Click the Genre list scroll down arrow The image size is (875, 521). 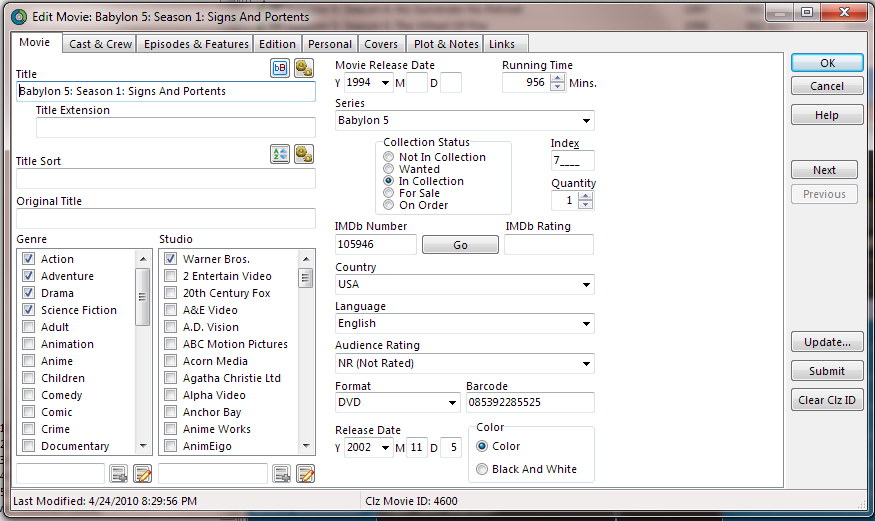[143, 446]
